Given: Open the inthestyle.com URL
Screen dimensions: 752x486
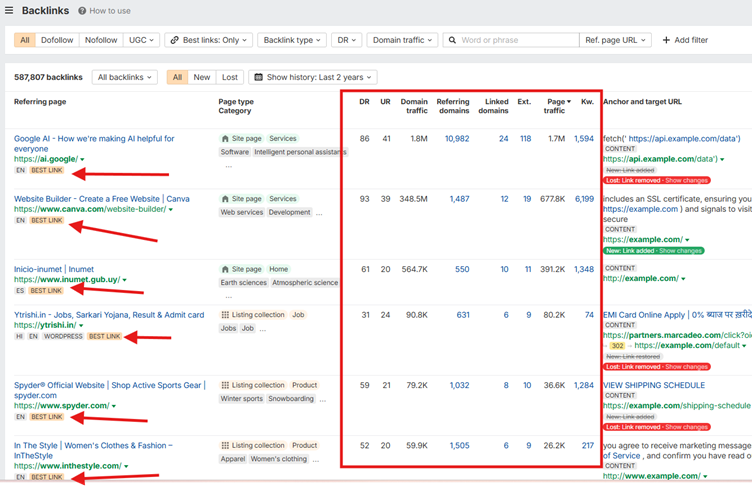Looking at the screenshot, I should pos(68,466).
